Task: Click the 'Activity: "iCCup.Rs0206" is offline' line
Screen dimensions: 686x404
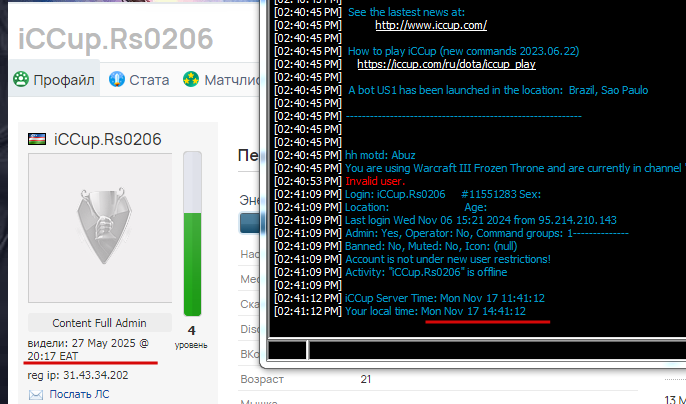Action: [x=426, y=272]
